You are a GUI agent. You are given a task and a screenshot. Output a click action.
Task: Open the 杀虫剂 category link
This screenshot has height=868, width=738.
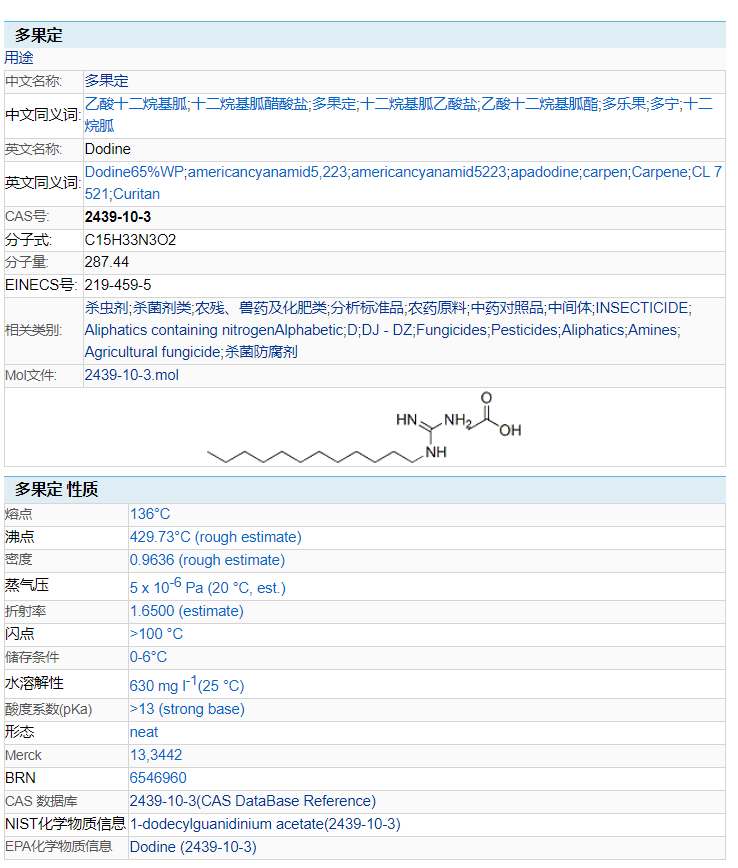tap(107, 308)
